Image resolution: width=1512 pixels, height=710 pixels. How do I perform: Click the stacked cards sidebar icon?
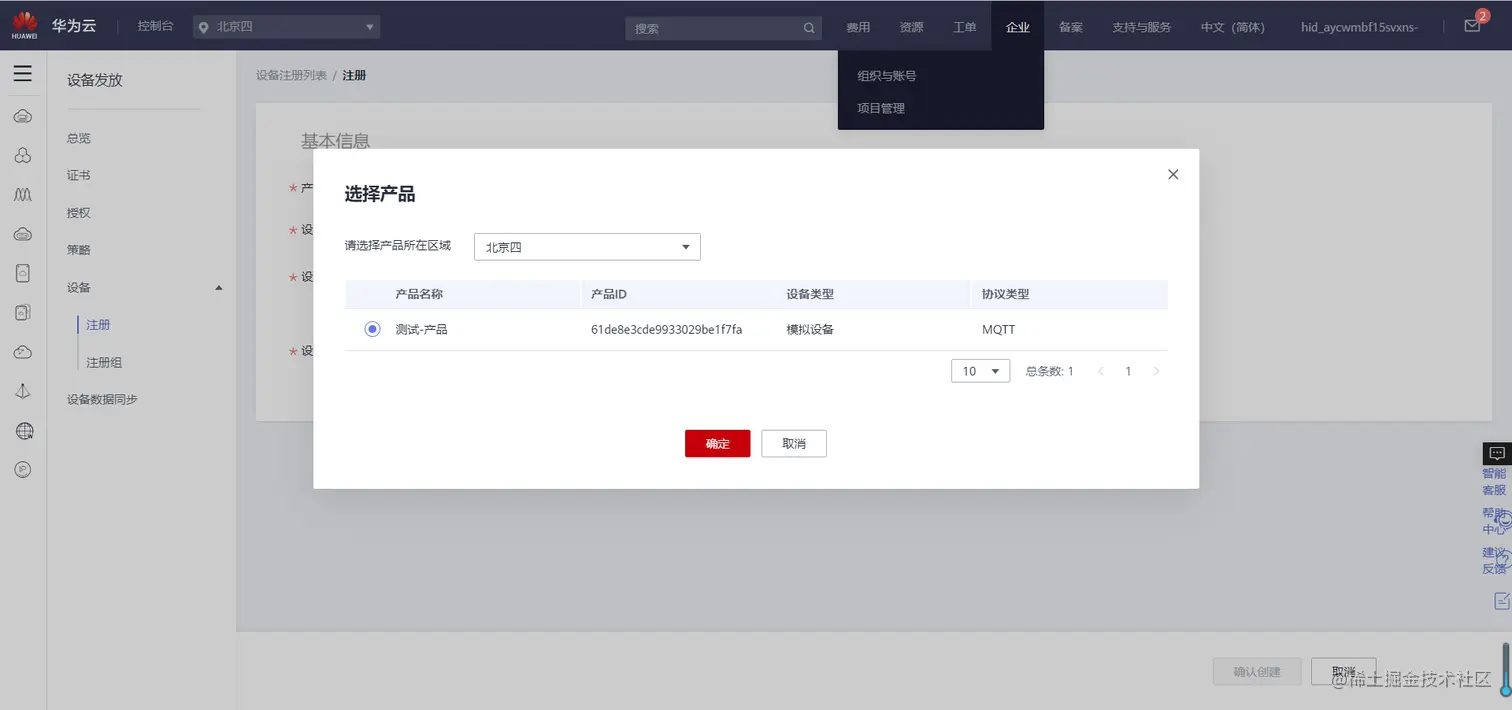coord(22,312)
